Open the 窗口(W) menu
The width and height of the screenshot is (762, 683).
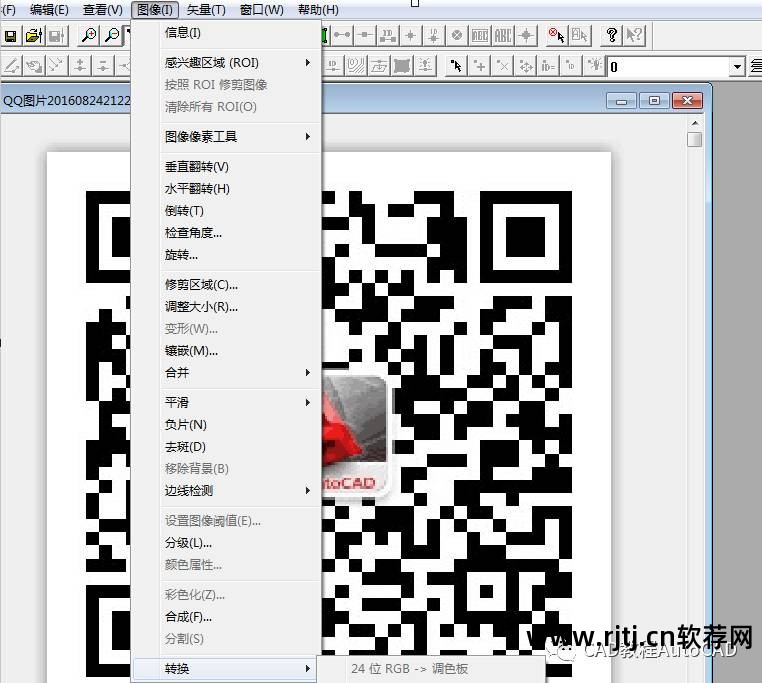point(261,10)
